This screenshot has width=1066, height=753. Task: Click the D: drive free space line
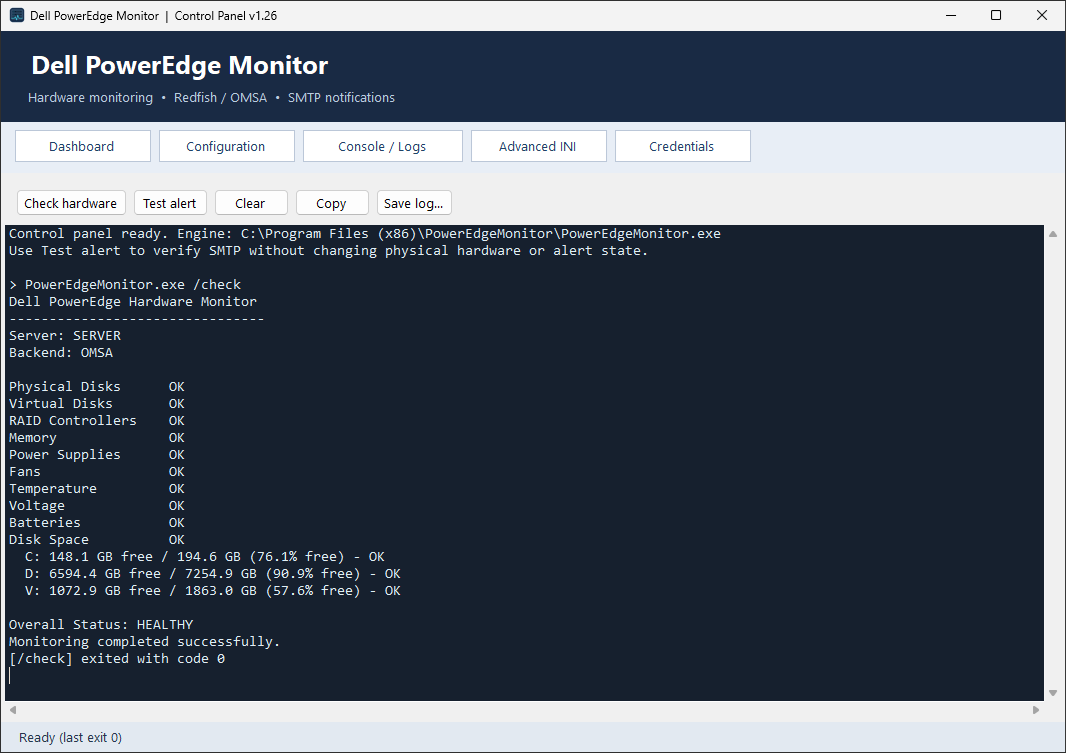(213, 573)
